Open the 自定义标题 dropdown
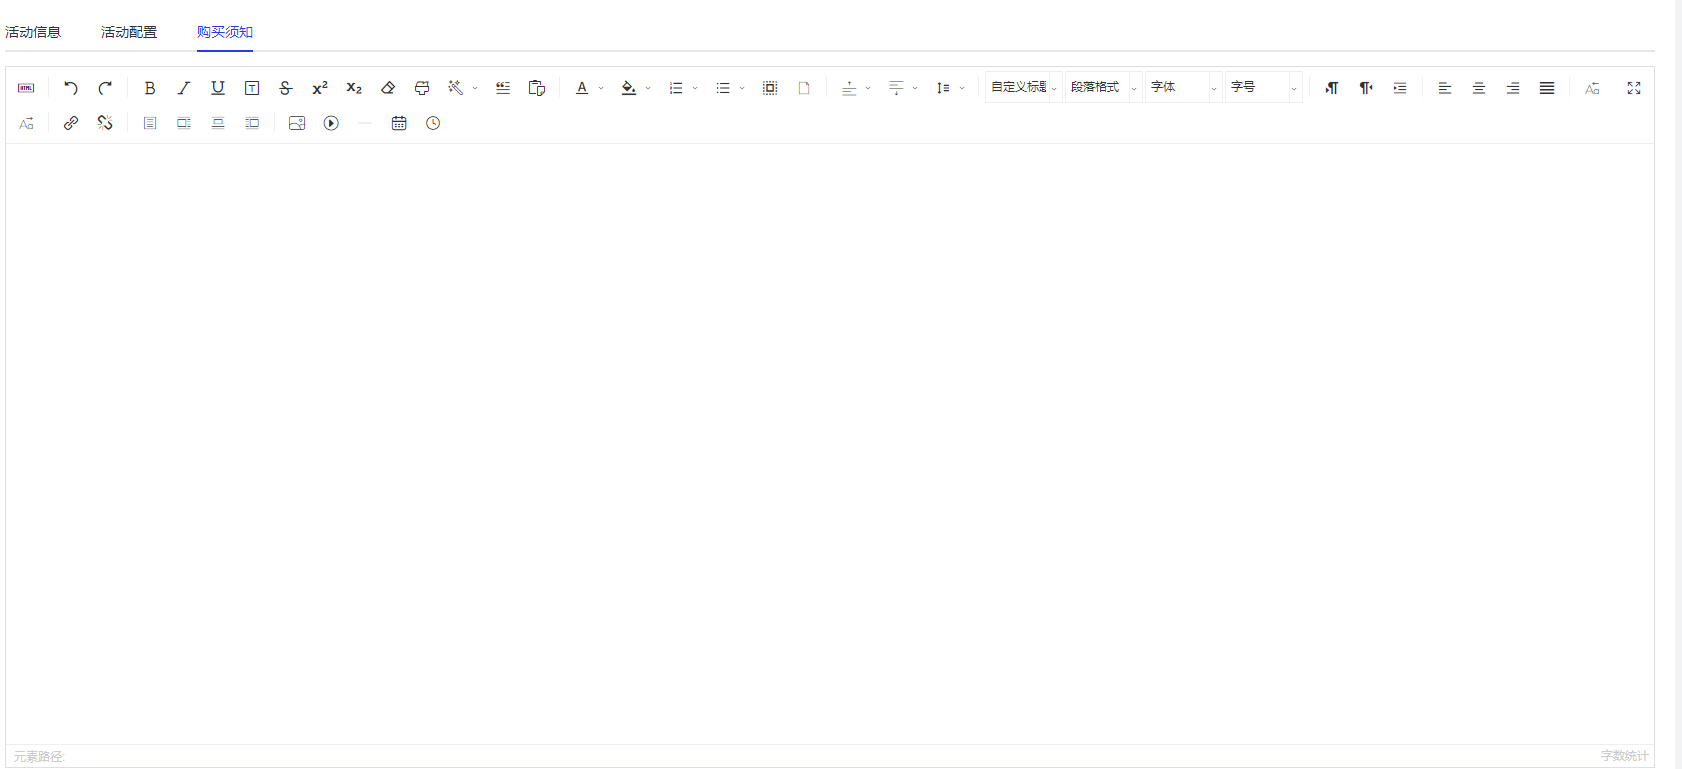Viewport: 1682px width, 769px height. tap(1024, 87)
